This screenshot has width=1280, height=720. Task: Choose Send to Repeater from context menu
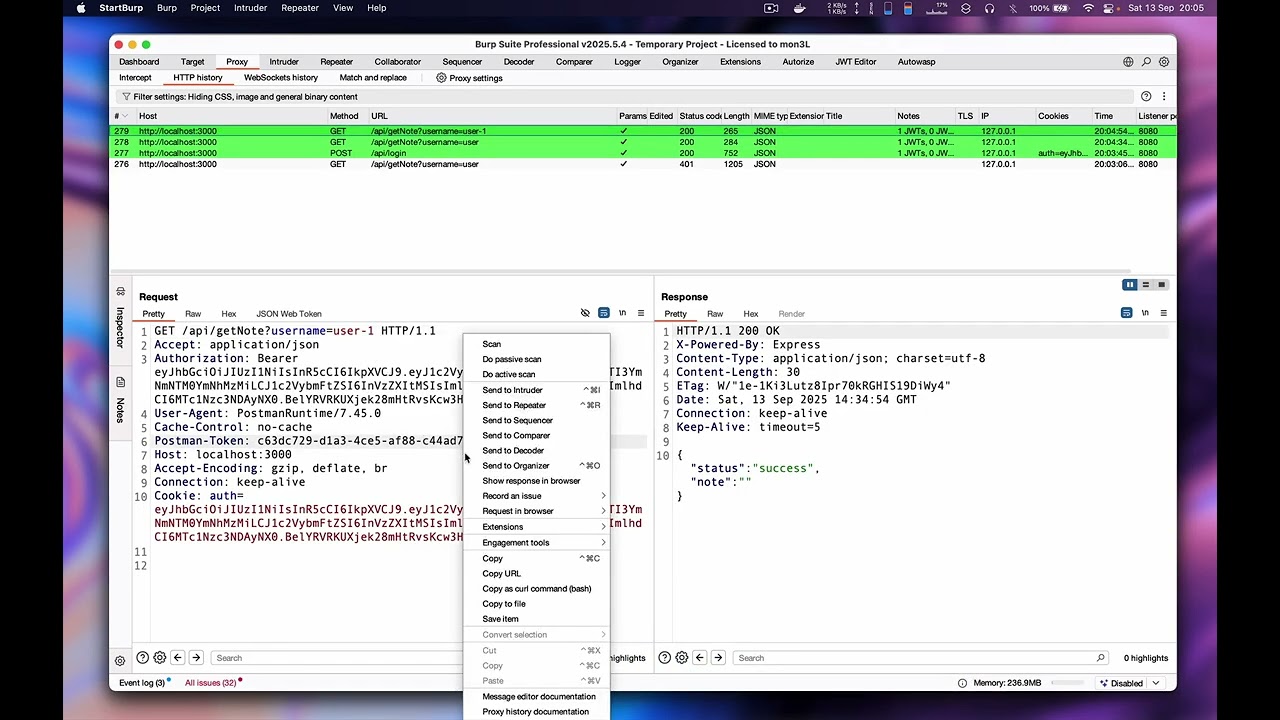pos(537,405)
